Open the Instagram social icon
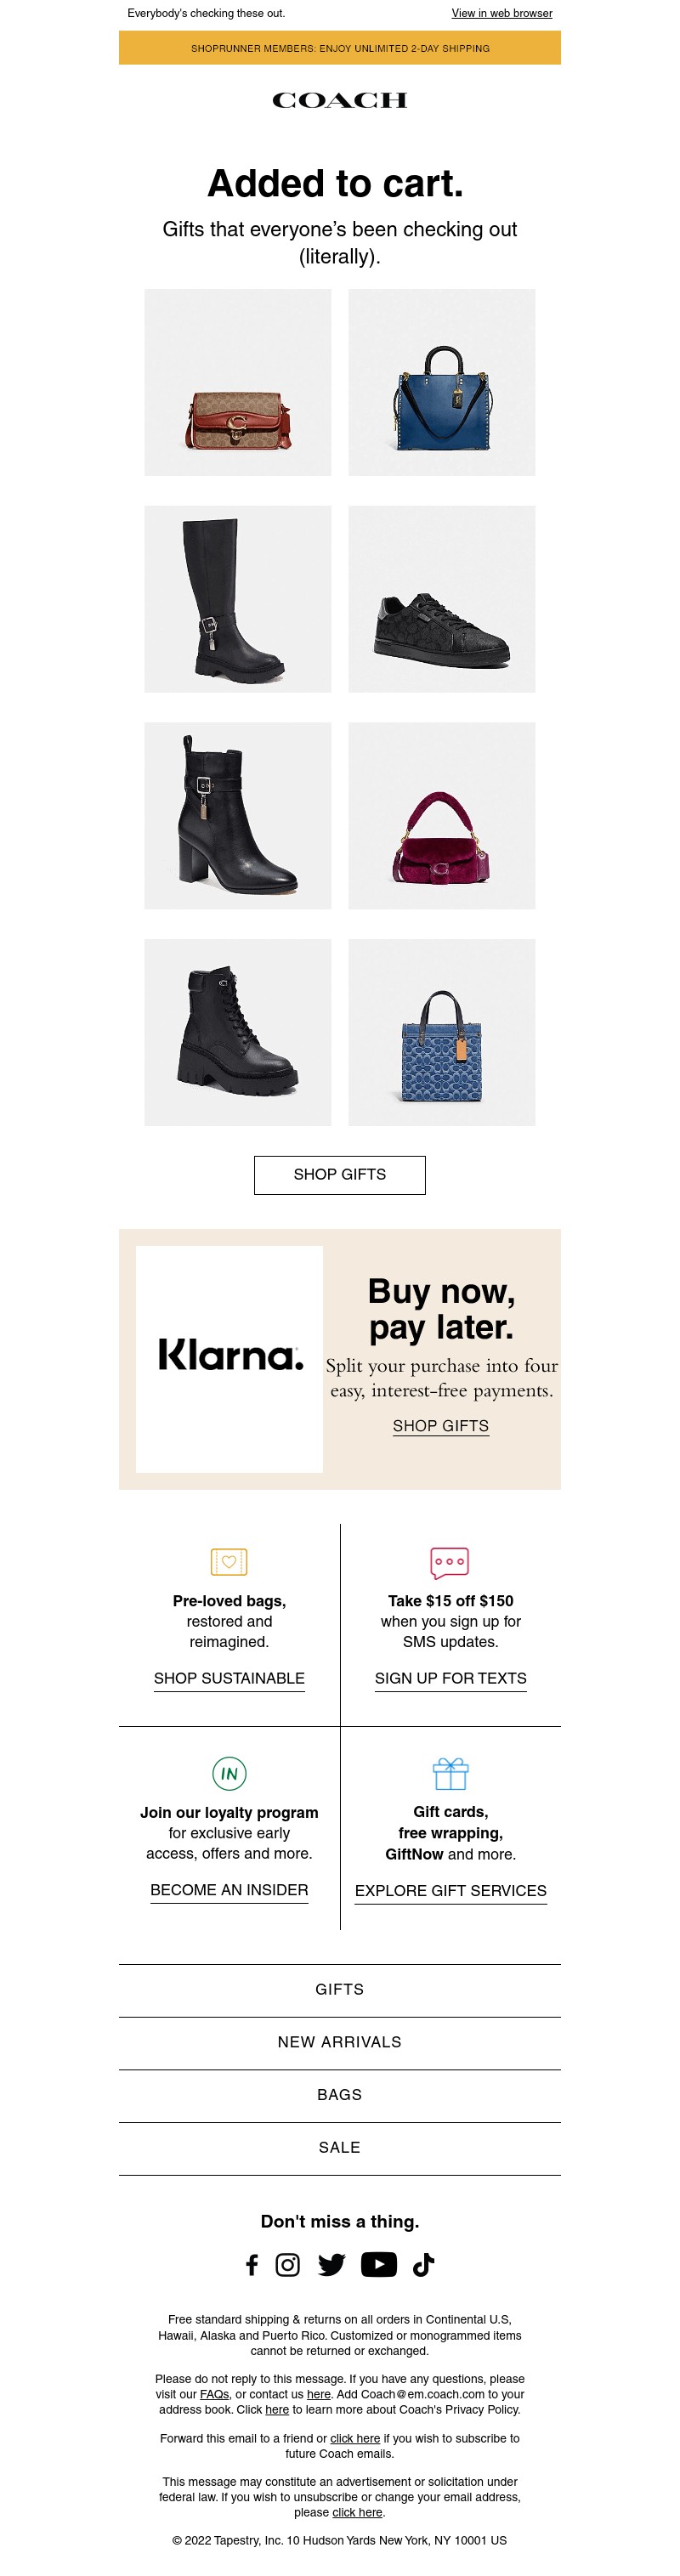Screen dimensions: 680x2576 coord(288,2265)
